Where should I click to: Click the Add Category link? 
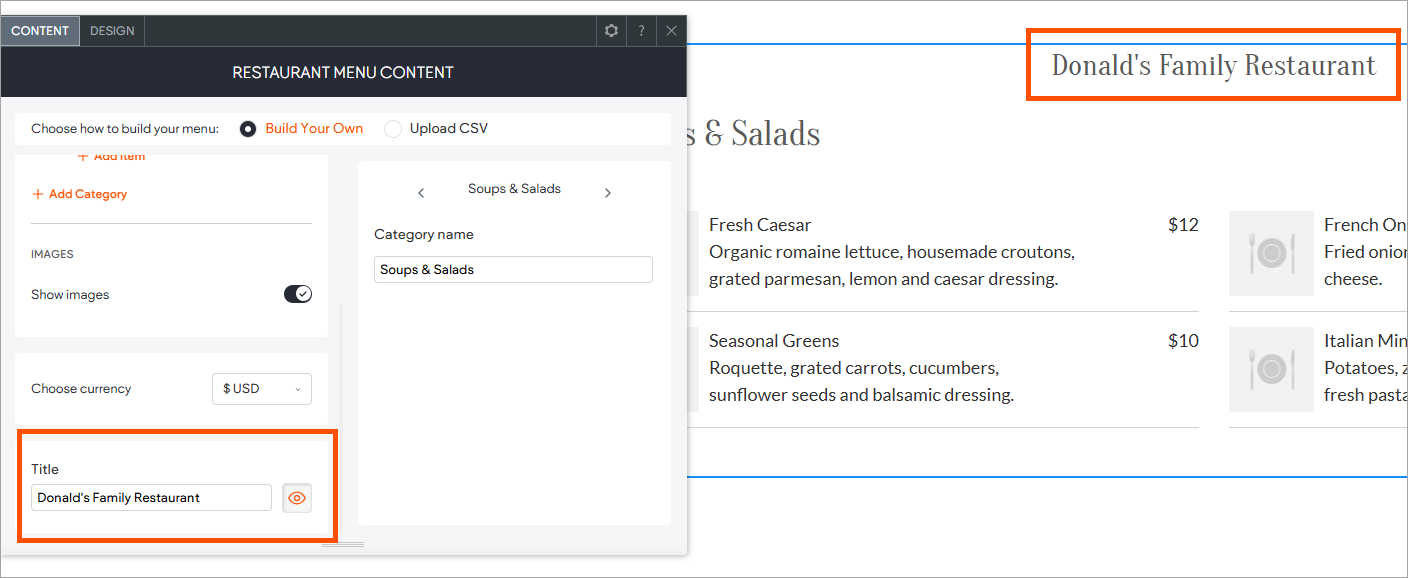click(x=88, y=194)
